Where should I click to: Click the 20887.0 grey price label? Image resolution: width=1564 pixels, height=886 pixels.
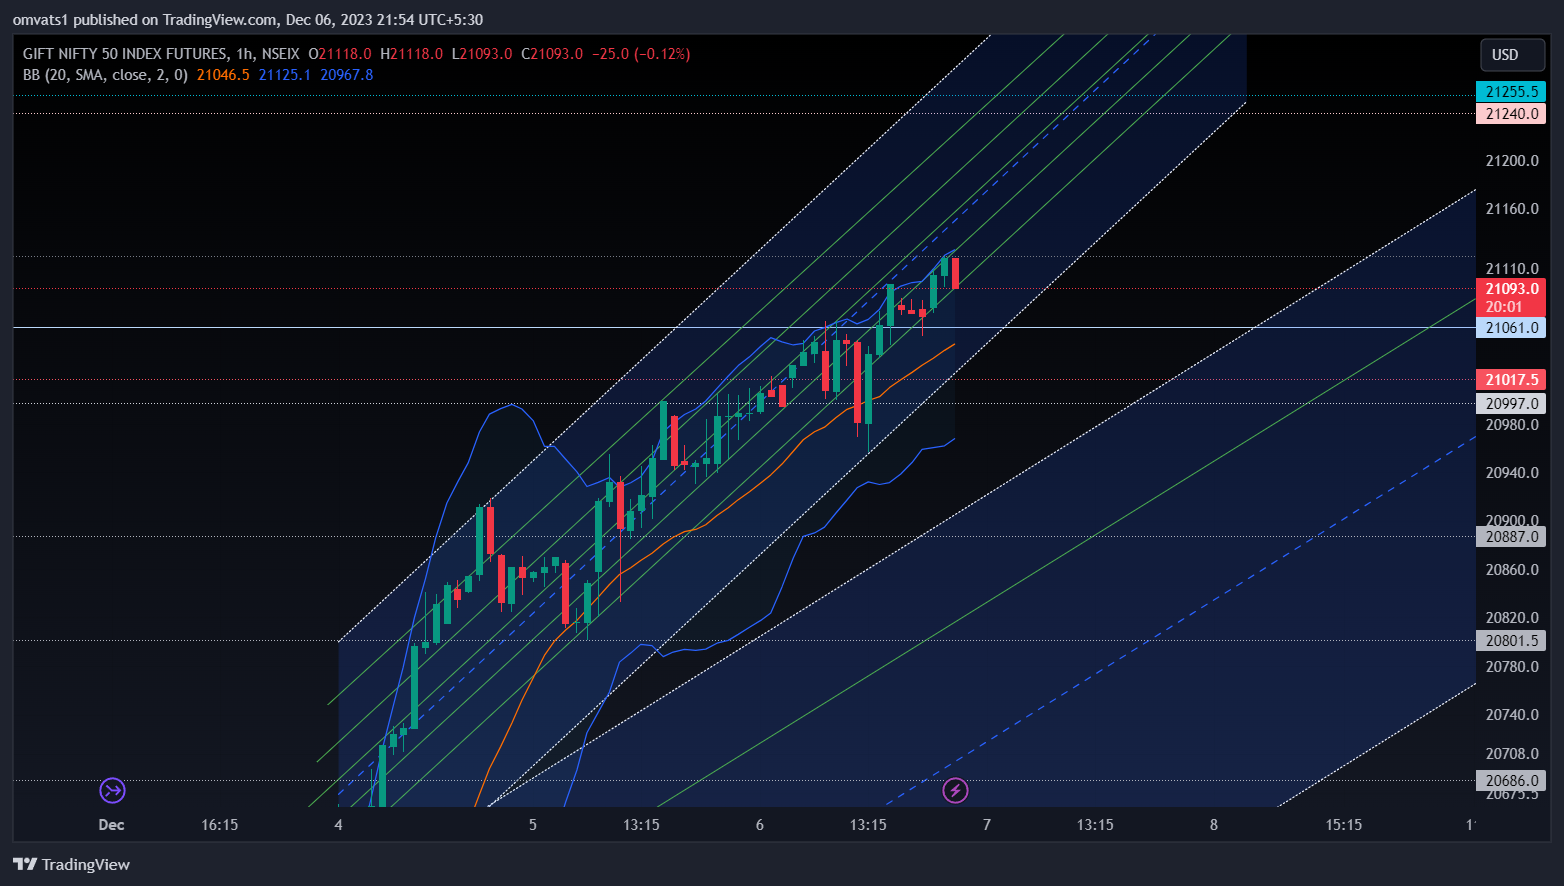coord(1511,537)
